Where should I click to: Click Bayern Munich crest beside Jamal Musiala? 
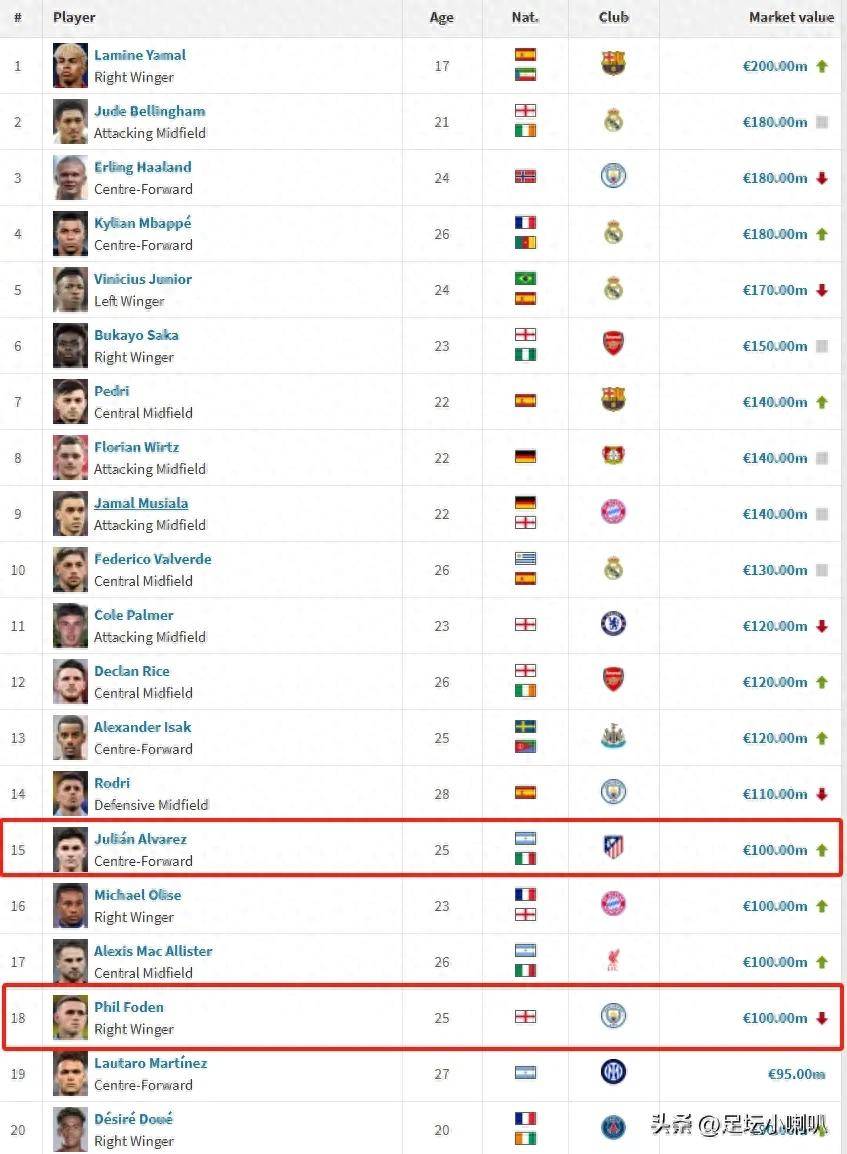[613, 511]
